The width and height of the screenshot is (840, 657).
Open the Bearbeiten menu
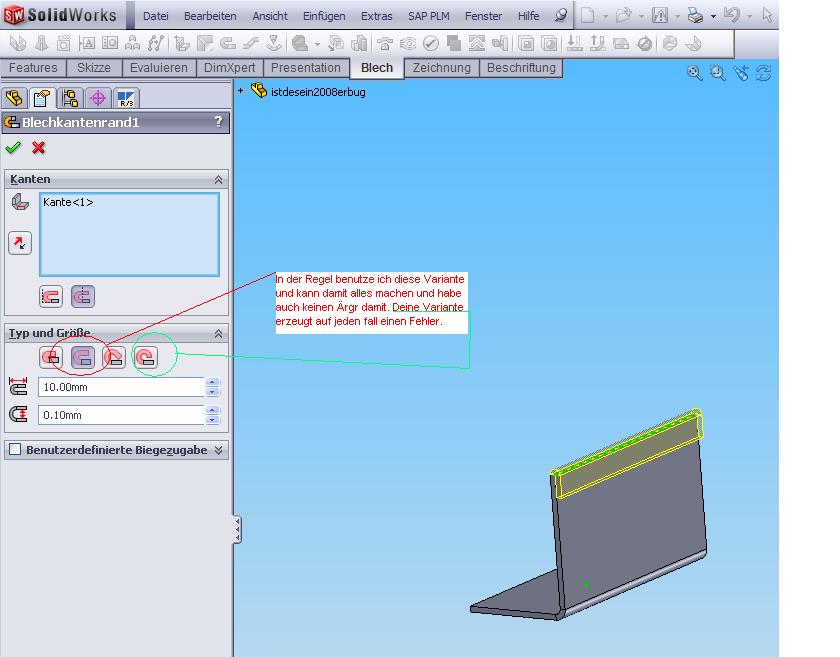210,16
